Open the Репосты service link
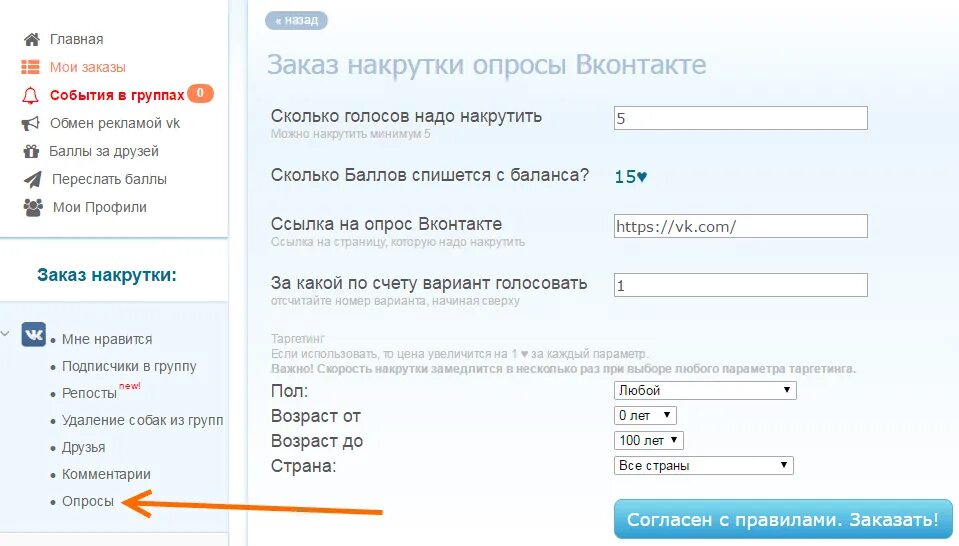Screen dimensions: 959x546 89,393
